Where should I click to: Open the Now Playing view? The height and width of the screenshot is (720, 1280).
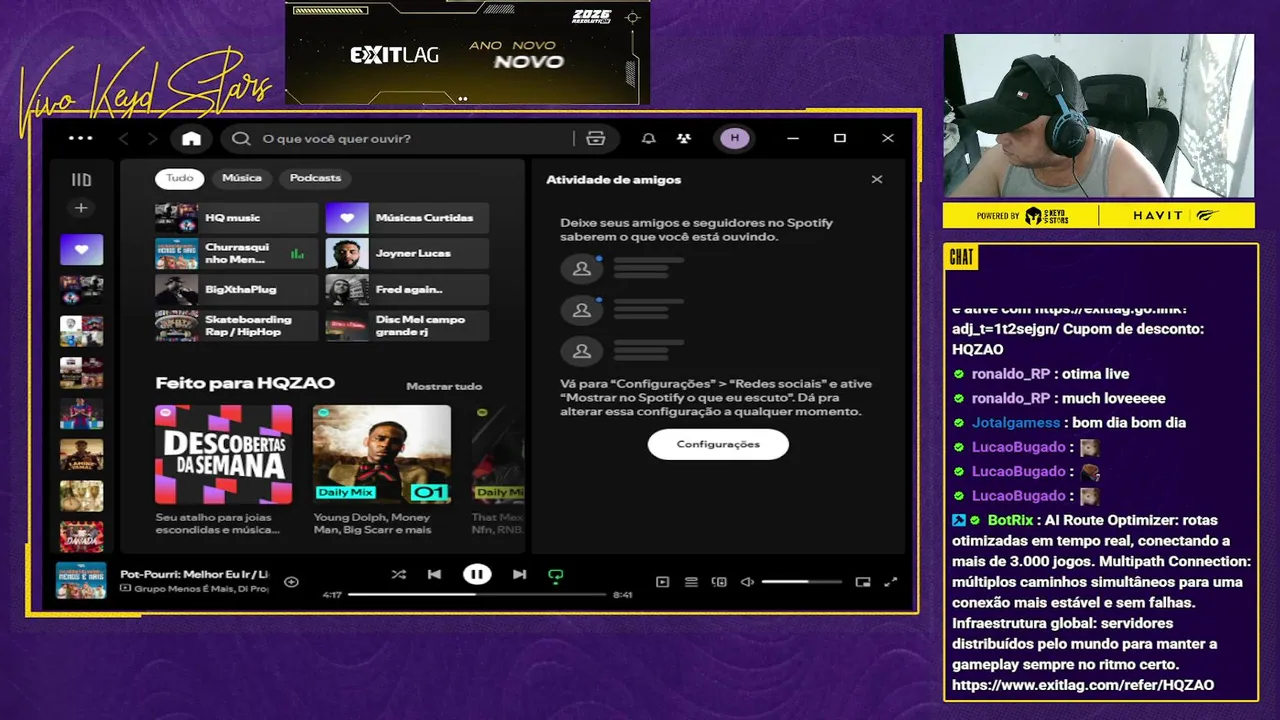pos(662,582)
